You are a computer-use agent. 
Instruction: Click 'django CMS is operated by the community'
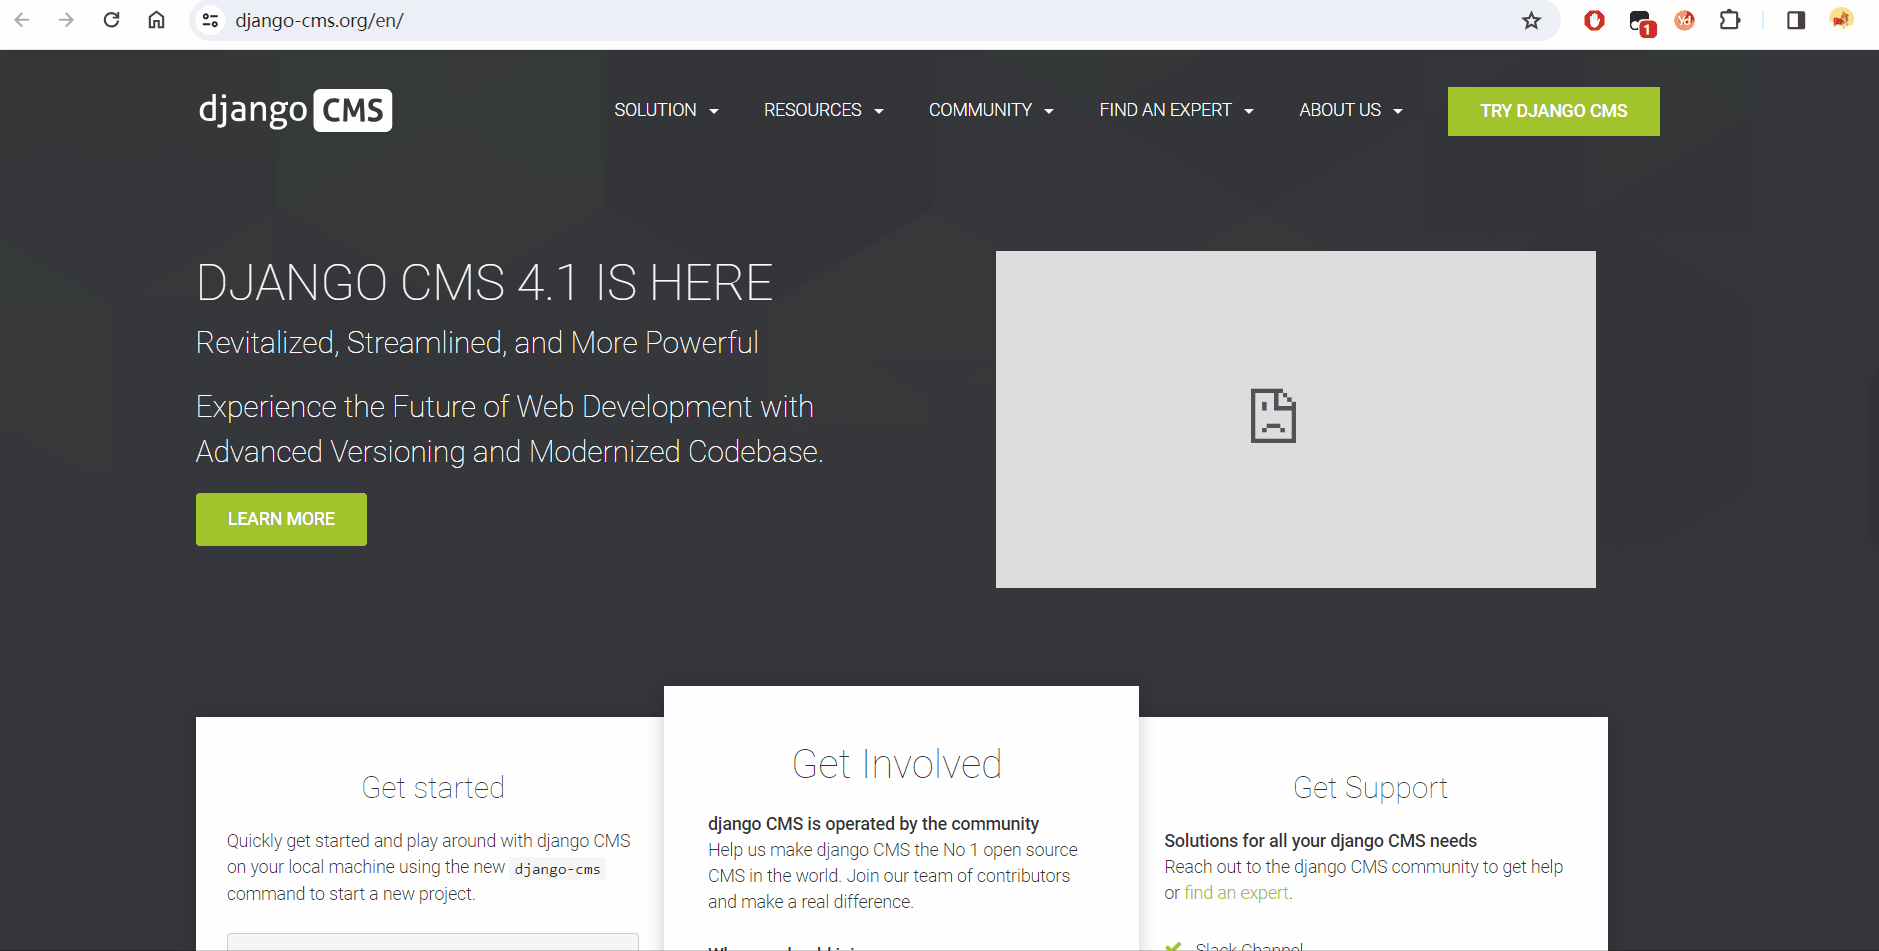873,824
